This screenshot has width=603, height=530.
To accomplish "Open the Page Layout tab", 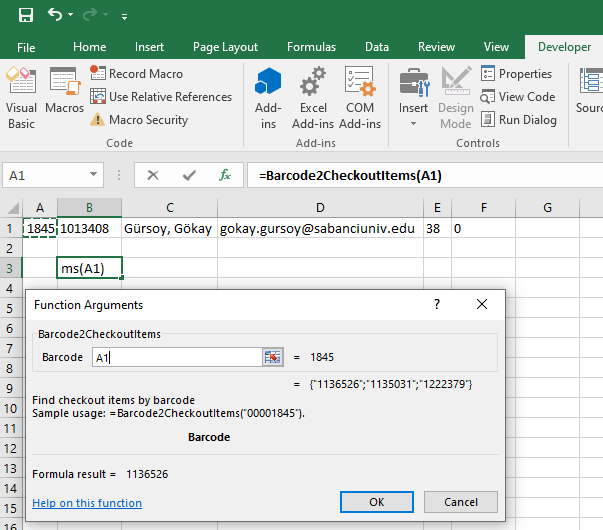I will pyautogui.click(x=225, y=47).
